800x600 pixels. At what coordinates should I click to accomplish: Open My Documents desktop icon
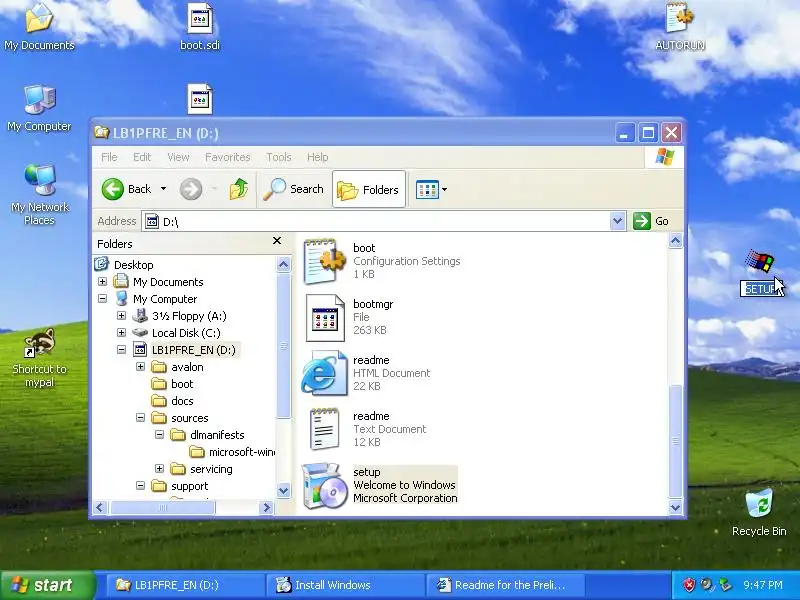pos(39,26)
